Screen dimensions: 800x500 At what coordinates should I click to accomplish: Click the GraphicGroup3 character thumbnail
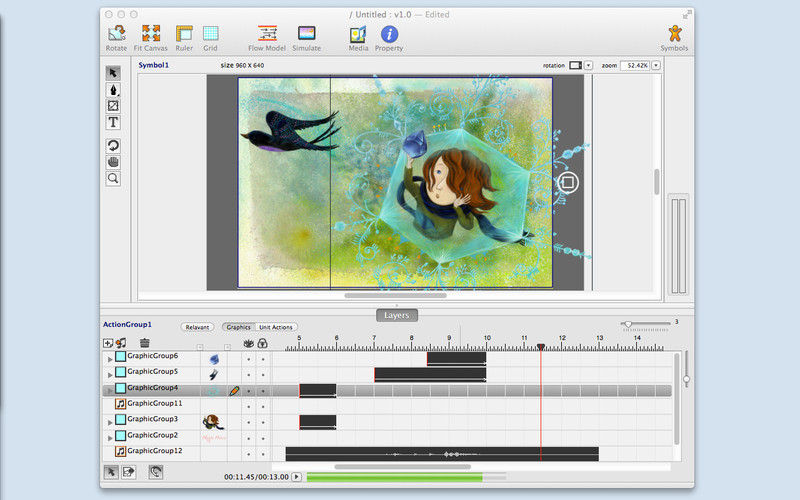click(x=213, y=422)
